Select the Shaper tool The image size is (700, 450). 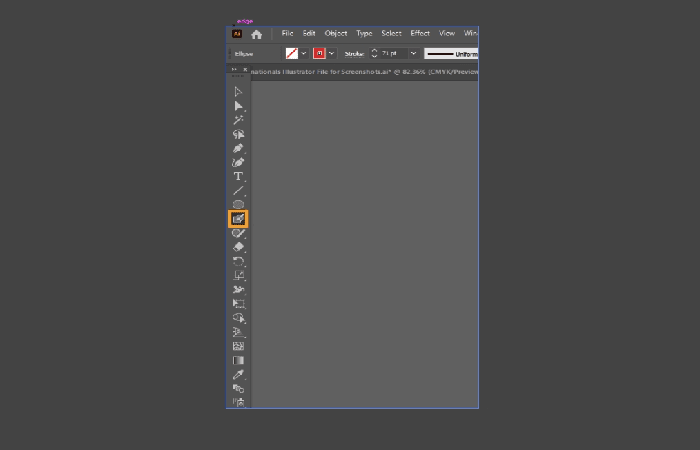tap(238, 233)
